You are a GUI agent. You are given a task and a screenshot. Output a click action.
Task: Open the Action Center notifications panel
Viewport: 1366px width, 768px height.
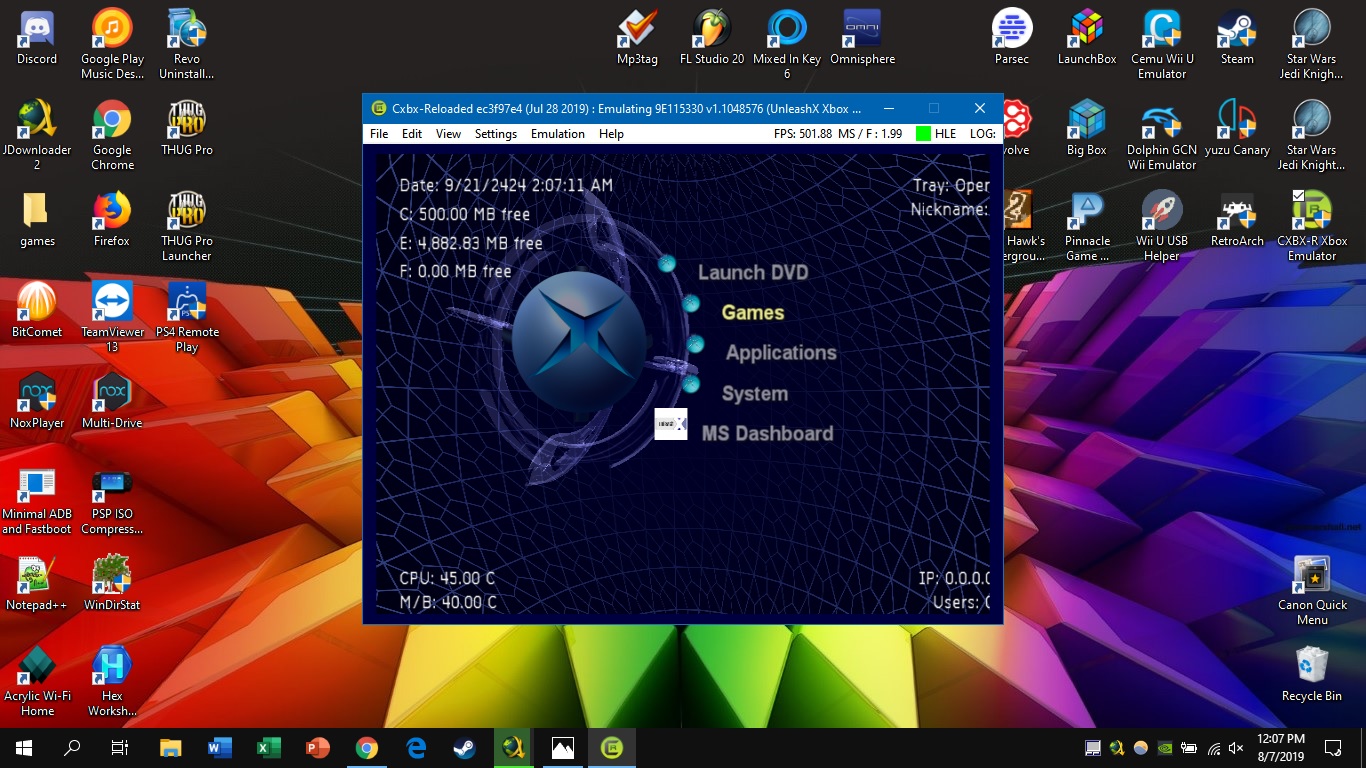click(x=1332, y=748)
